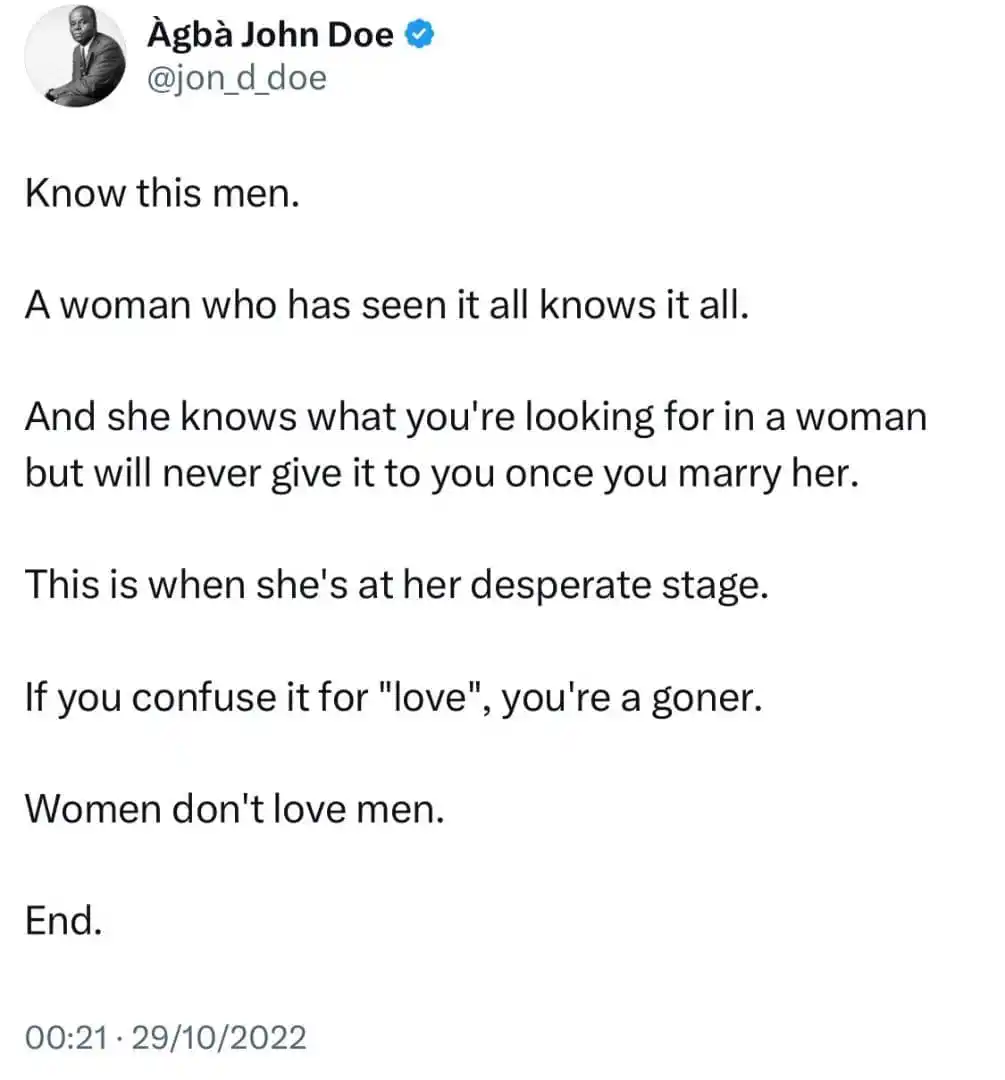Click the word "Àgbà" in the display name
1005x1080 pixels.
coord(189,36)
